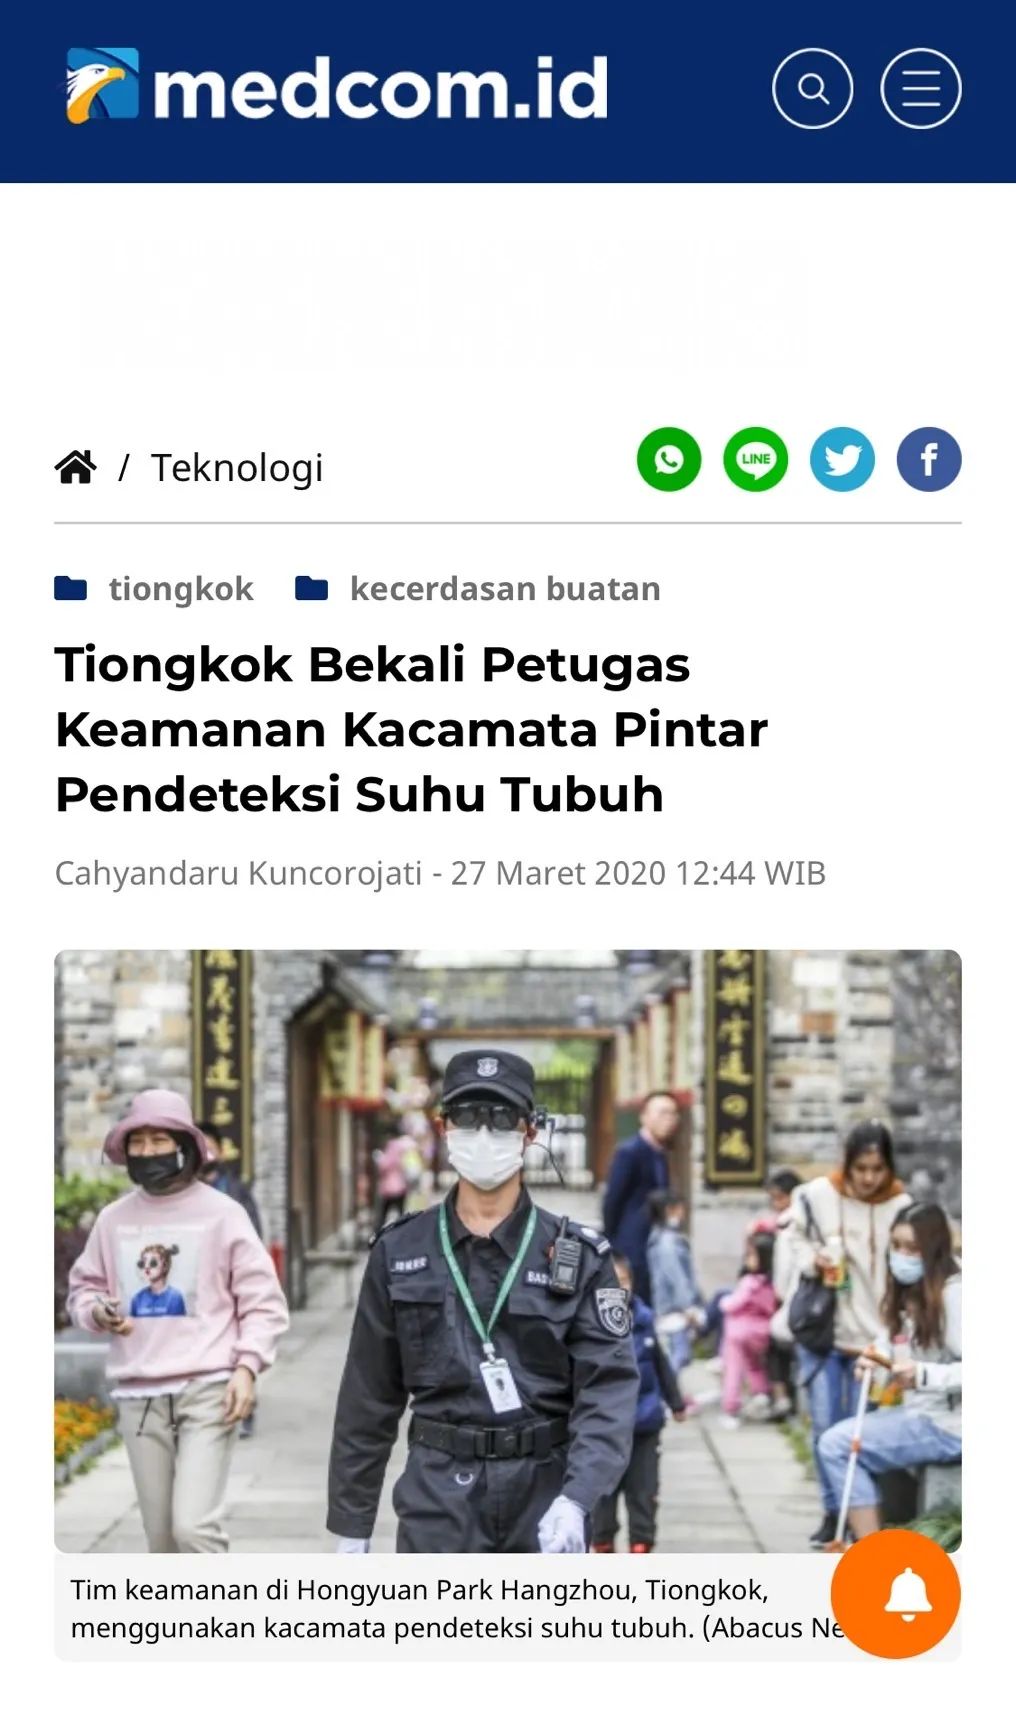This screenshot has height=1709, width=1016.
Task: Click author name Cahyandaru Kuncorojati
Action: click(238, 873)
